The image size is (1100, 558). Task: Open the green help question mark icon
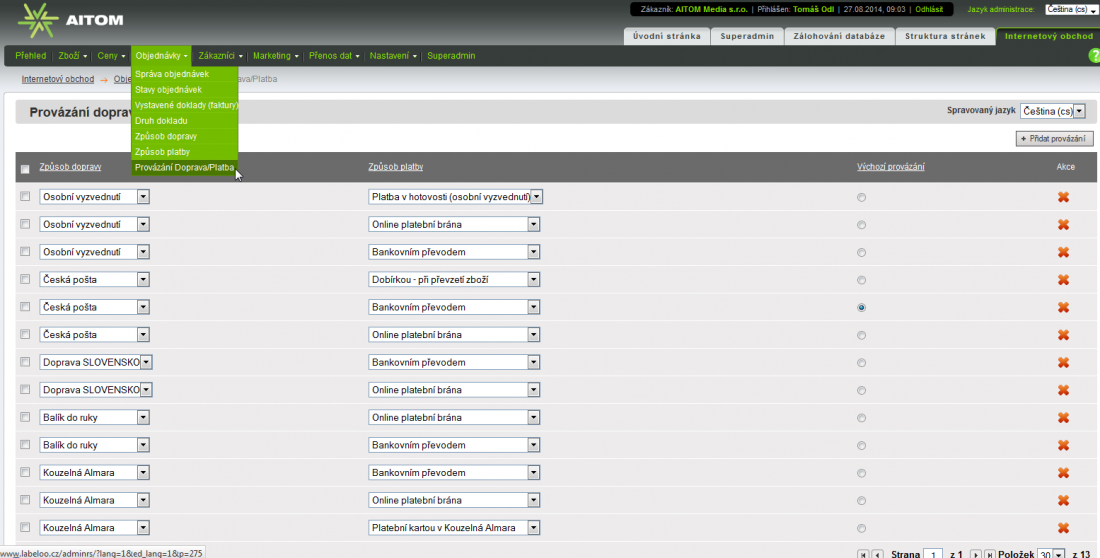1093,56
